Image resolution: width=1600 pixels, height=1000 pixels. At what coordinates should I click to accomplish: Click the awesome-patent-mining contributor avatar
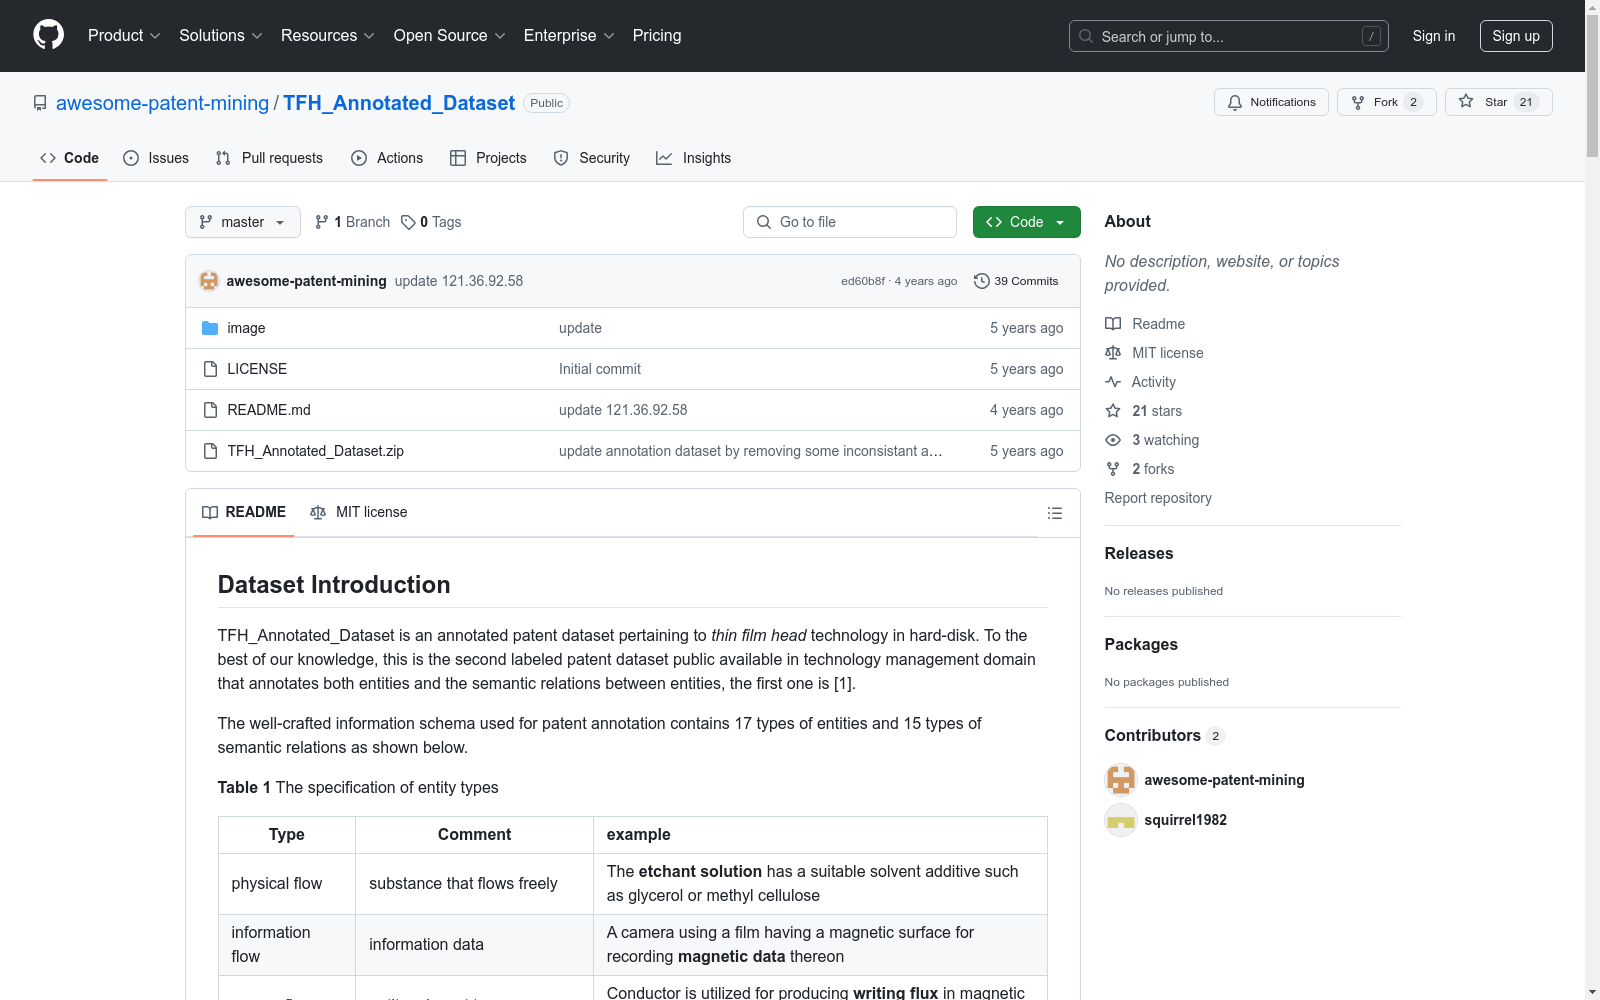pyautogui.click(x=1121, y=780)
